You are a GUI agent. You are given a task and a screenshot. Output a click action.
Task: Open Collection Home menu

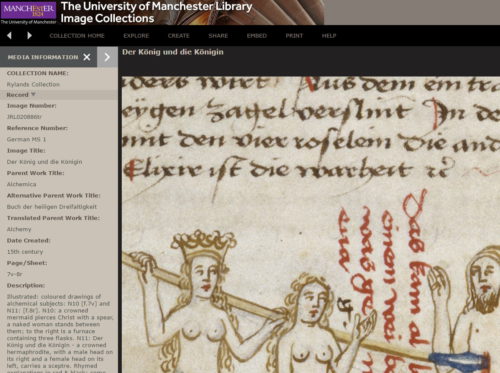77,36
